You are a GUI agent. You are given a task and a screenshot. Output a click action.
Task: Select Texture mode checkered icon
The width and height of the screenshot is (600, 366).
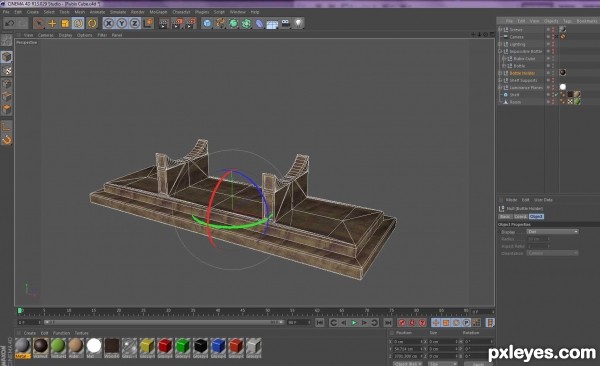pyautogui.click(x=7, y=70)
